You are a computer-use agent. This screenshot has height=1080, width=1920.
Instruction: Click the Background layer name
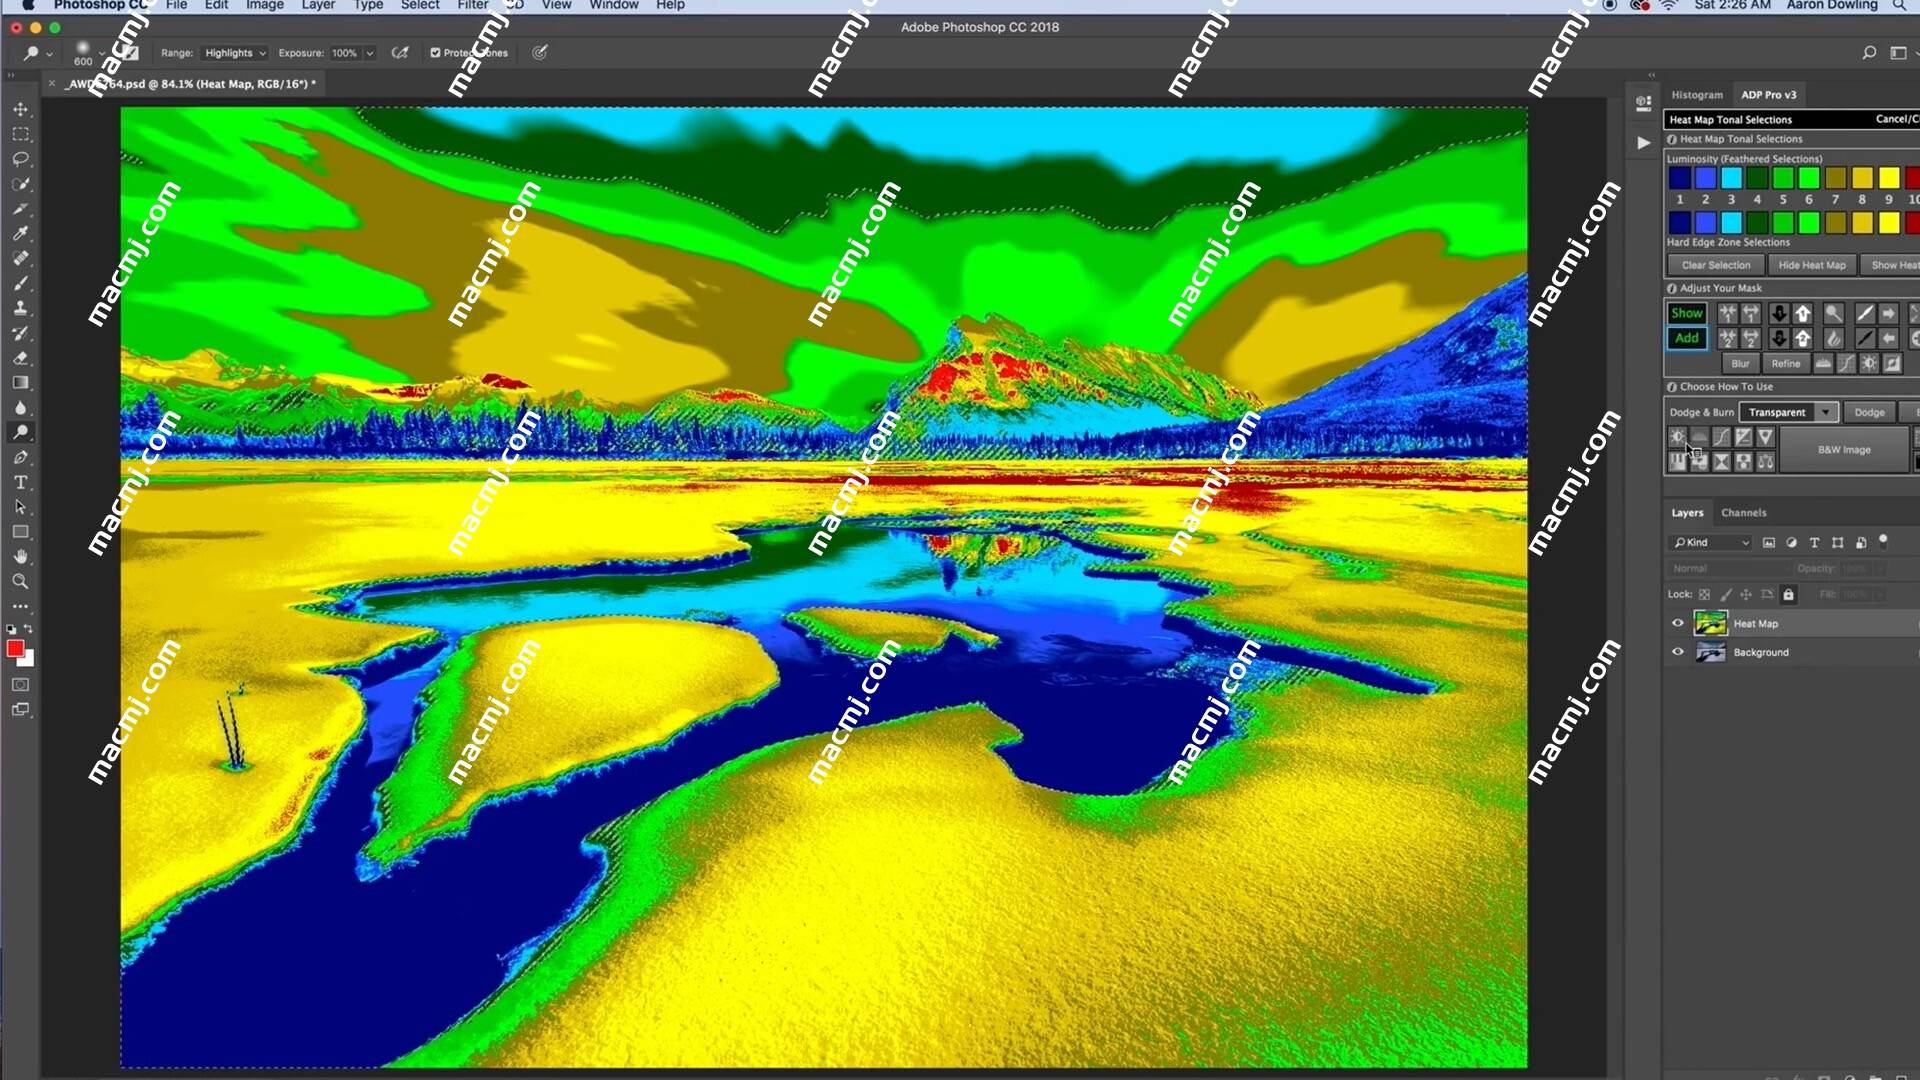pos(1762,651)
